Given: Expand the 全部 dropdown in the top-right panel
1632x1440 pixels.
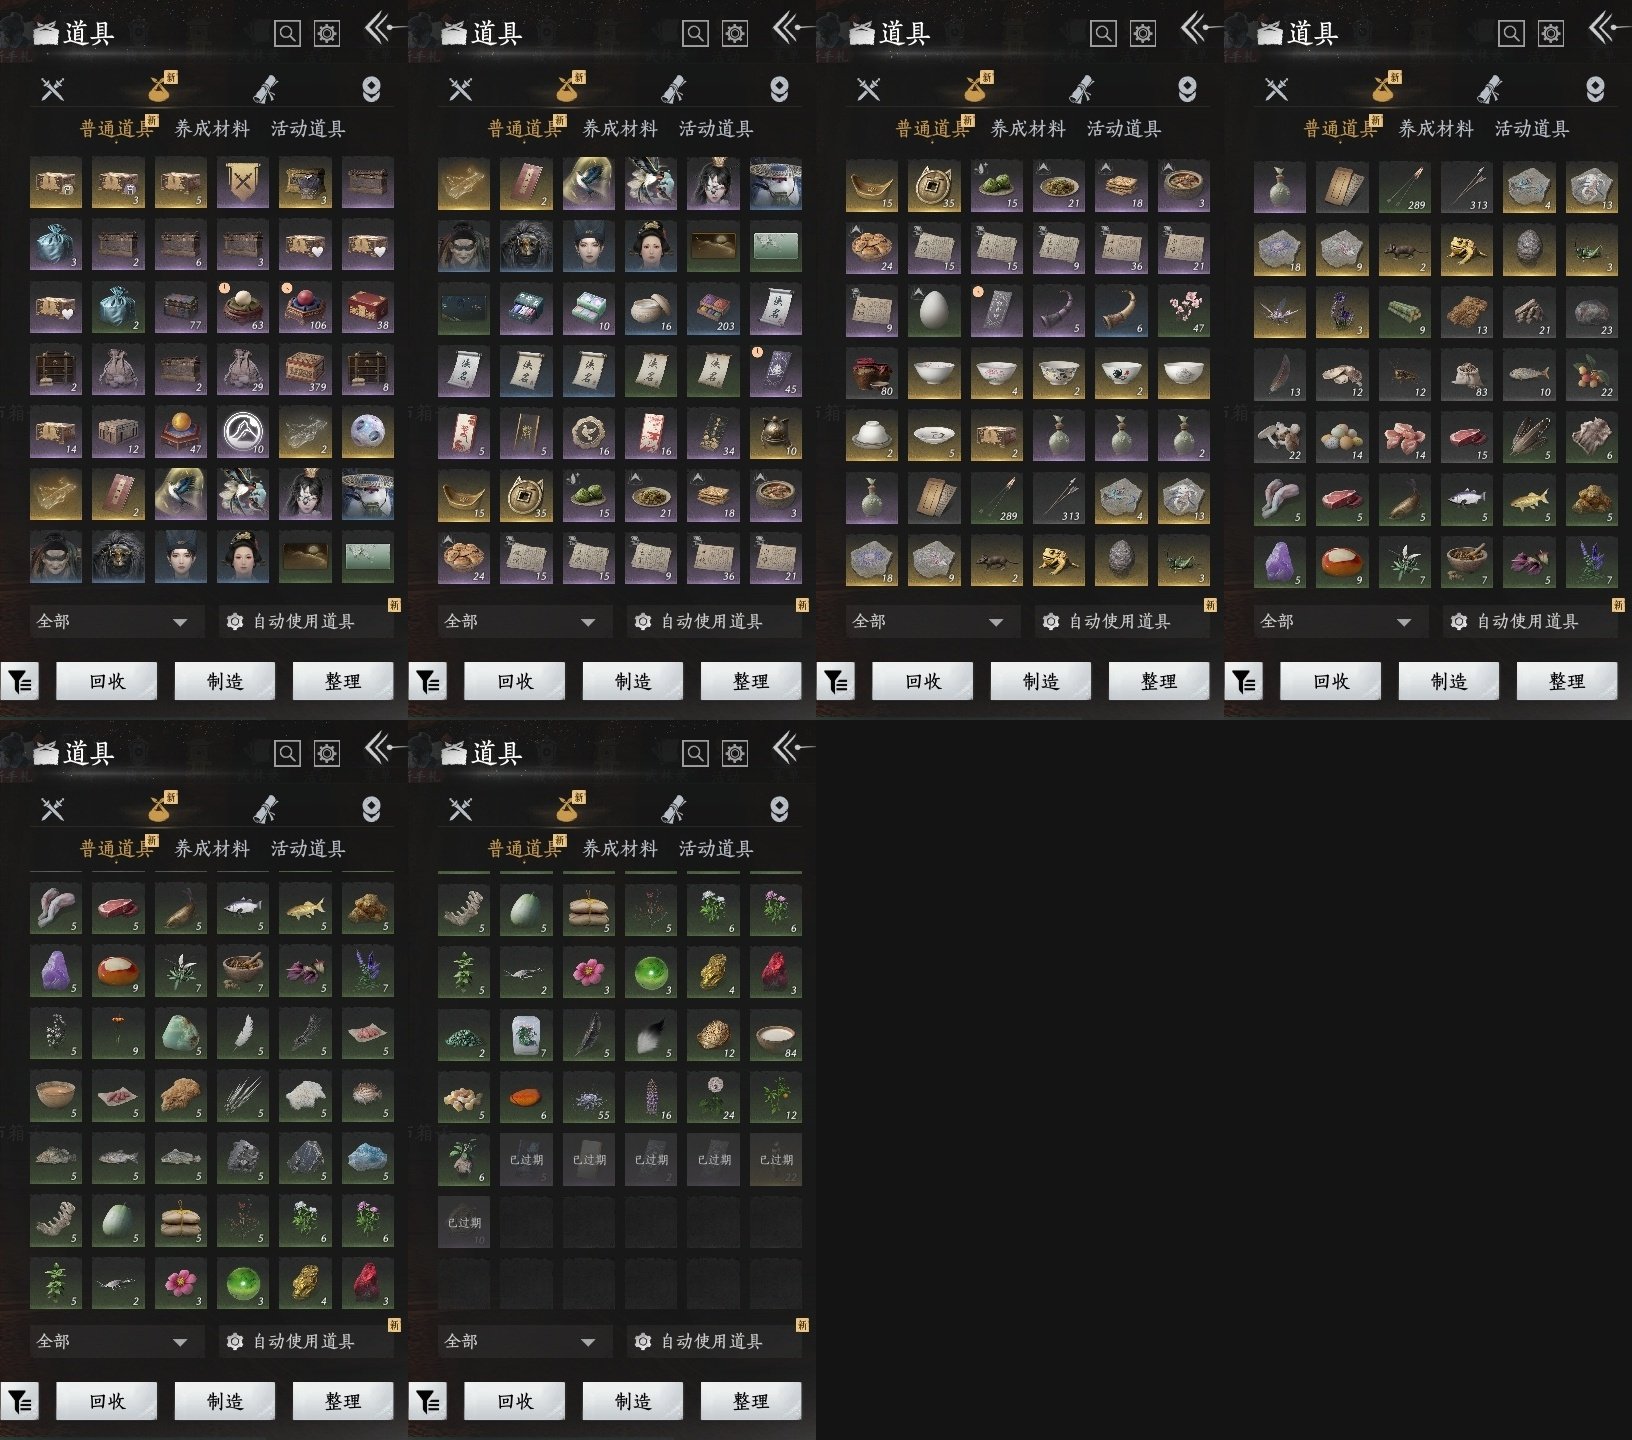Looking at the screenshot, I should point(1336,621).
